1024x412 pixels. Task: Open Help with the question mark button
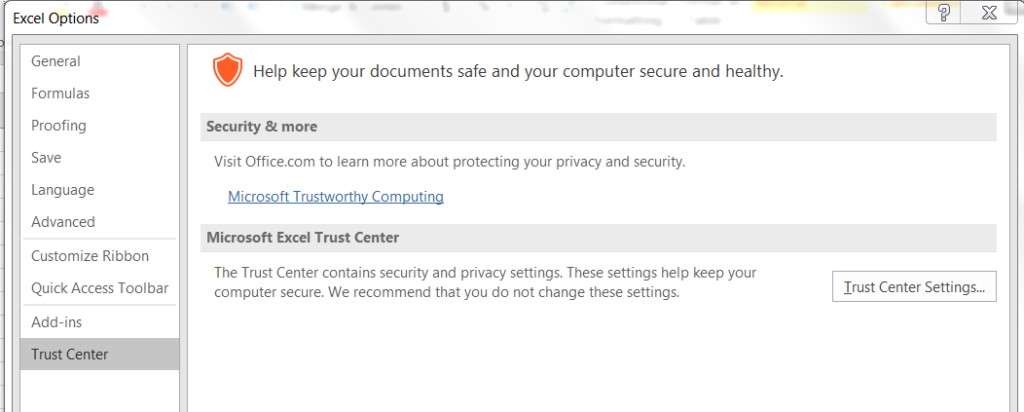[x=944, y=12]
